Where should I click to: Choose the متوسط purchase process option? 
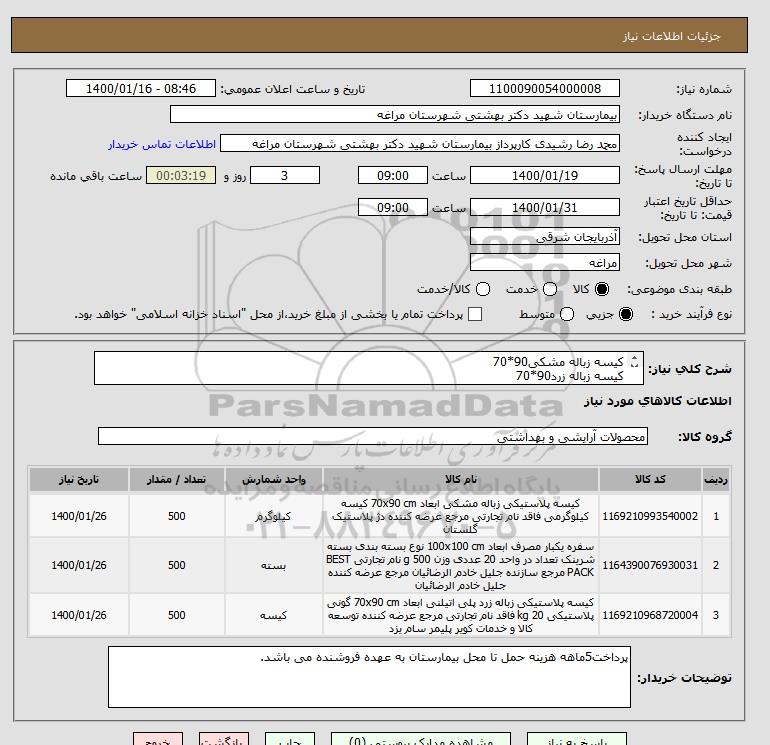pos(567,314)
